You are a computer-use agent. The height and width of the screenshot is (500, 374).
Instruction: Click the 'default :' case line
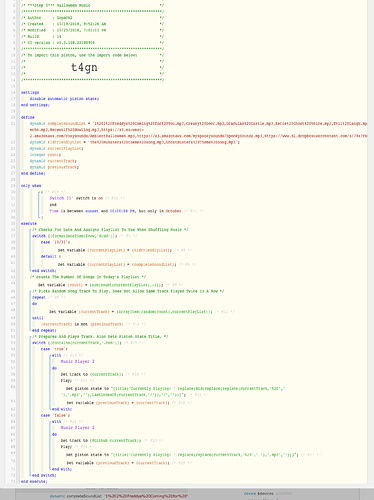pos(51,256)
